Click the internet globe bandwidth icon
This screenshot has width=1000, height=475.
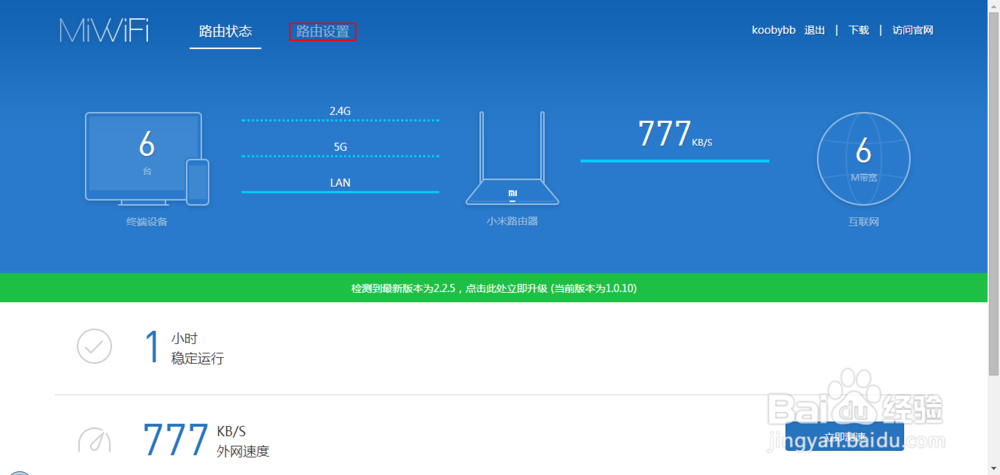point(864,159)
